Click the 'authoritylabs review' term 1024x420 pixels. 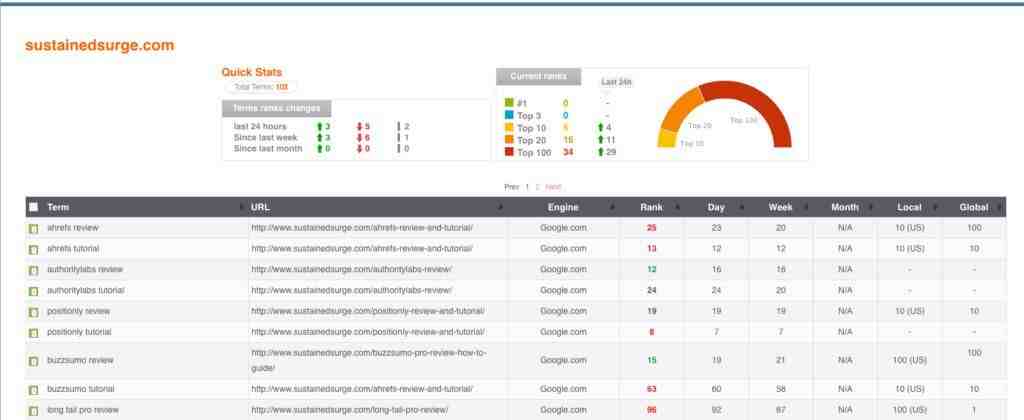[85, 270]
